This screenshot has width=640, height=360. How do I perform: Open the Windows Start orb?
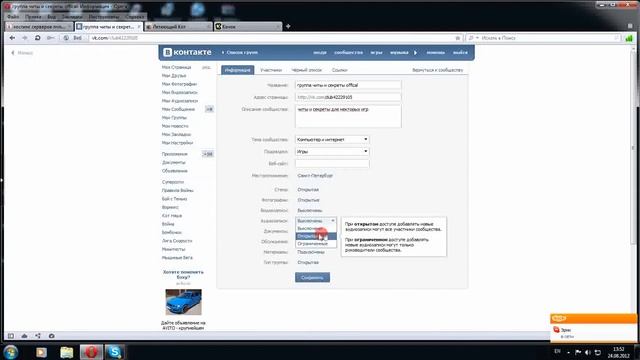tap(11, 352)
